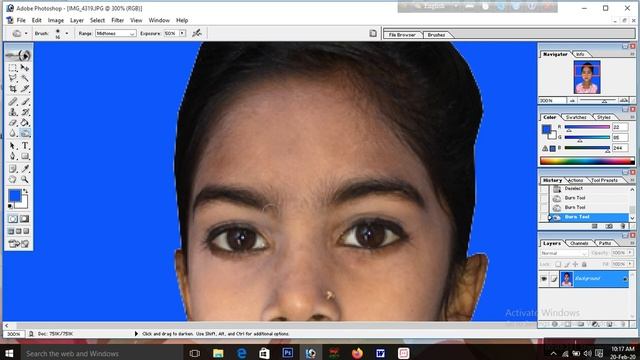Select the Hand tool

pos(13,179)
